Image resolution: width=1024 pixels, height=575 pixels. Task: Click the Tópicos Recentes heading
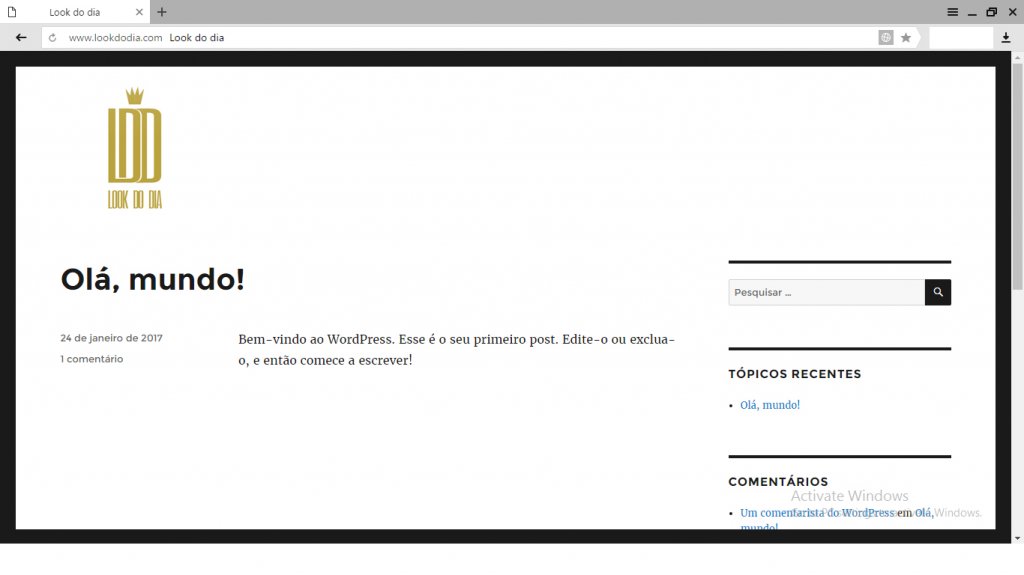pyautogui.click(x=795, y=374)
